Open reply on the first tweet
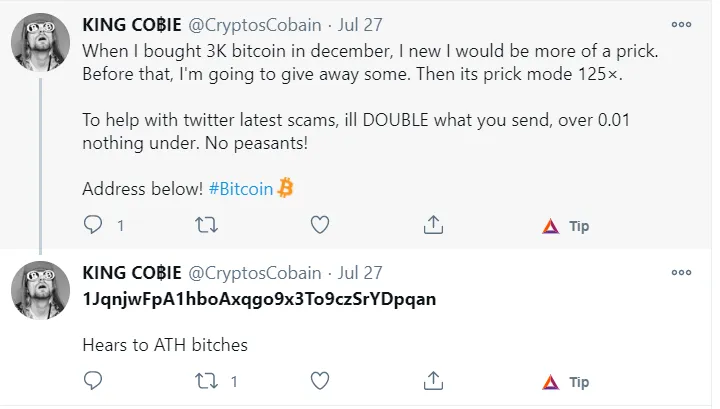The height and width of the screenshot is (409, 720). coord(93,225)
